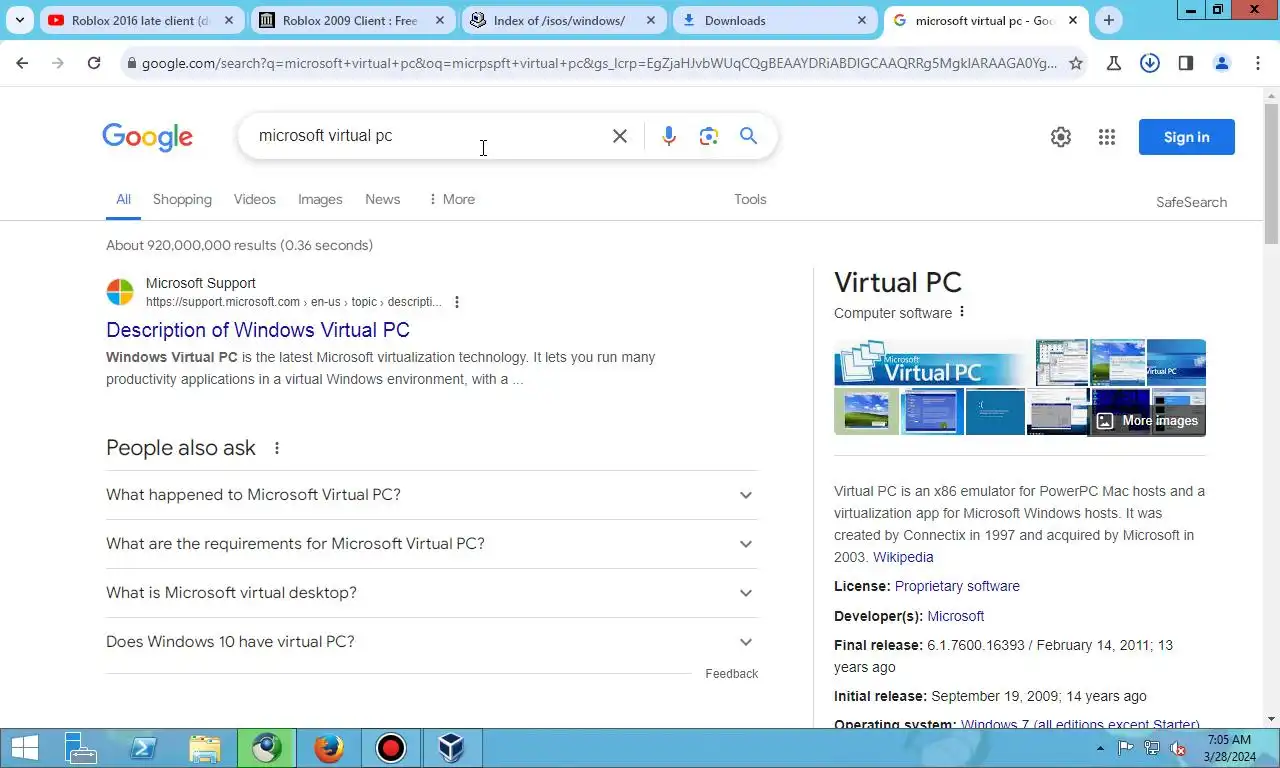
Task: Open the Microsoft developer link
Action: click(x=955, y=616)
